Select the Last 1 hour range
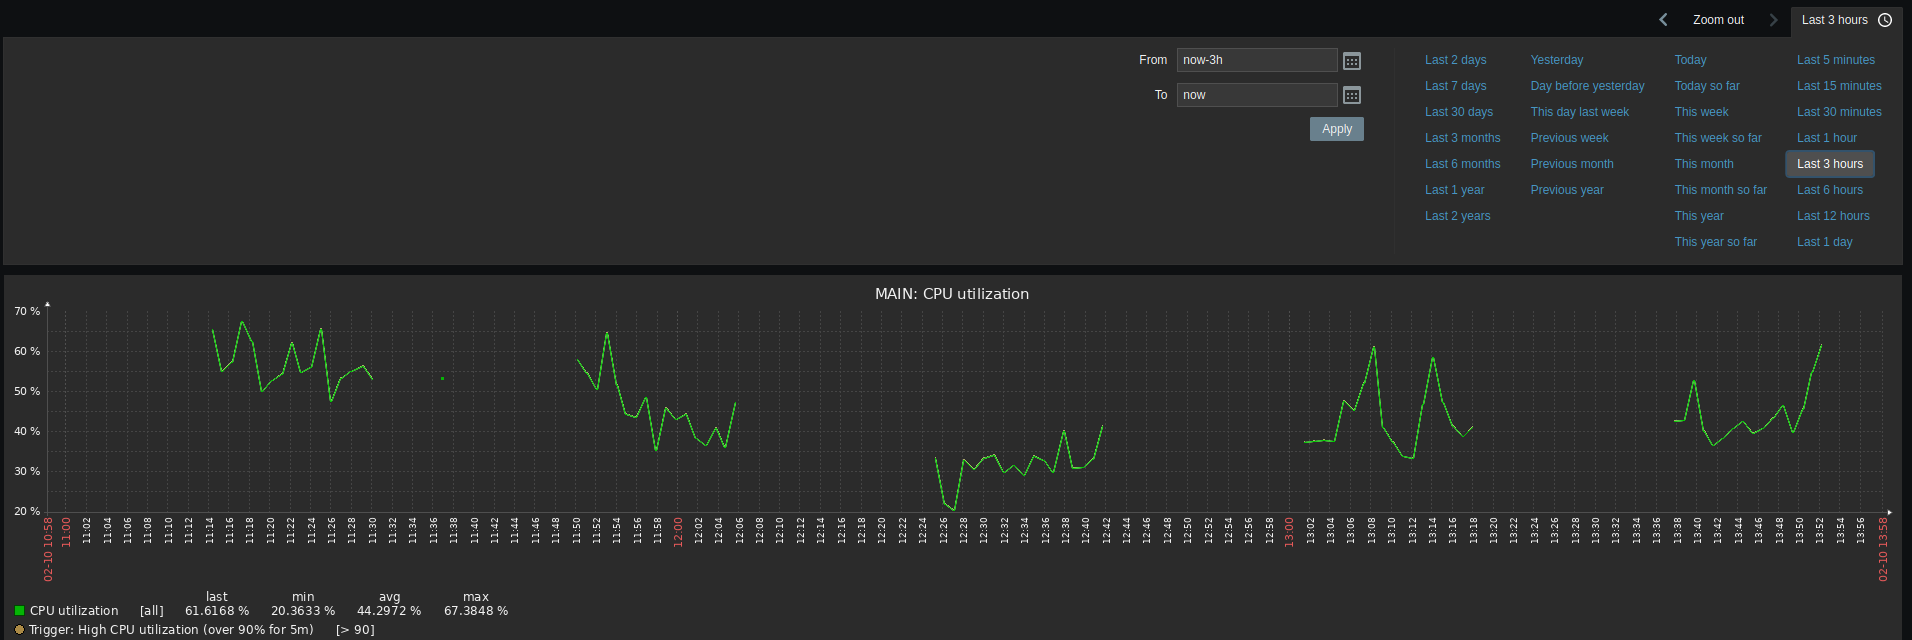Screen dimensions: 1912x640 coord(1826,138)
